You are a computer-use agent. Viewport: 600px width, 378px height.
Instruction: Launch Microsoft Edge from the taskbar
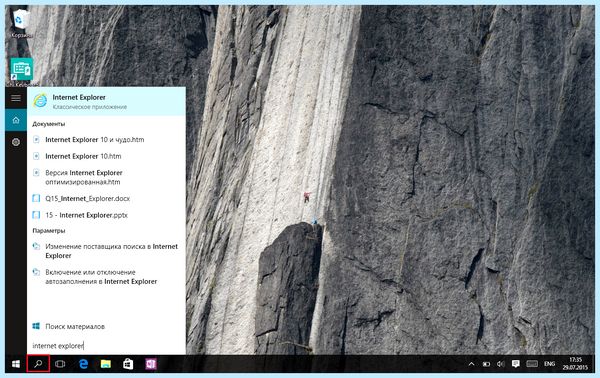pos(83,364)
